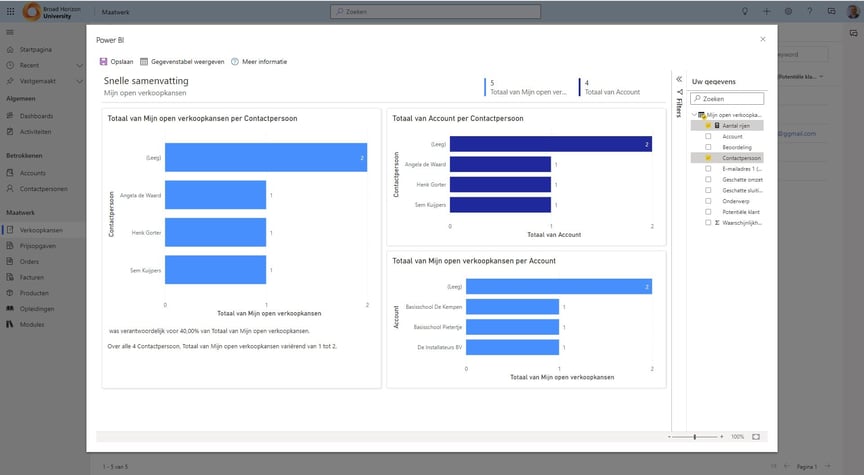This screenshot has width=864, height=475.
Task: Open the settings gear in header
Action: (788, 11)
